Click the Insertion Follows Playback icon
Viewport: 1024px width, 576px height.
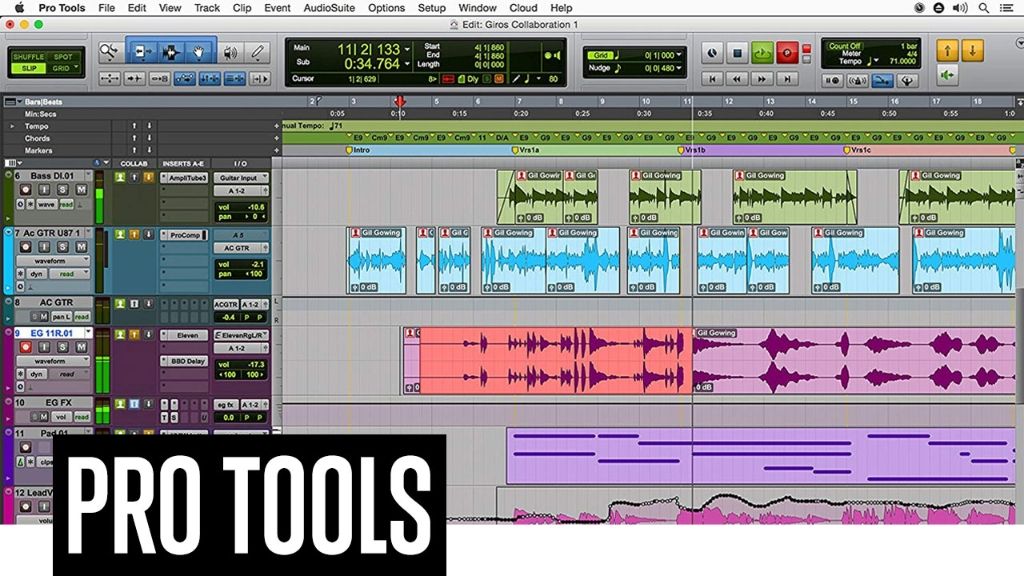click(x=260, y=79)
